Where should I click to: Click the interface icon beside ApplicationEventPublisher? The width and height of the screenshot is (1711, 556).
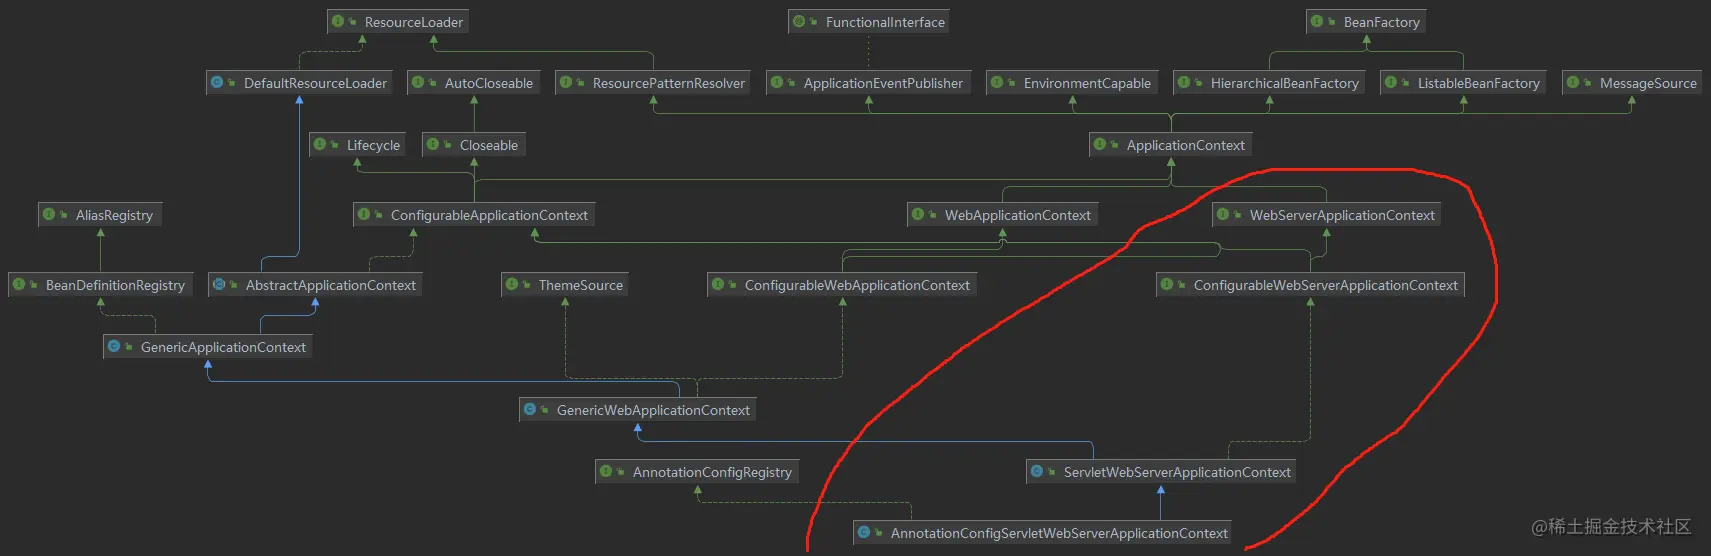pyautogui.click(x=777, y=82)
